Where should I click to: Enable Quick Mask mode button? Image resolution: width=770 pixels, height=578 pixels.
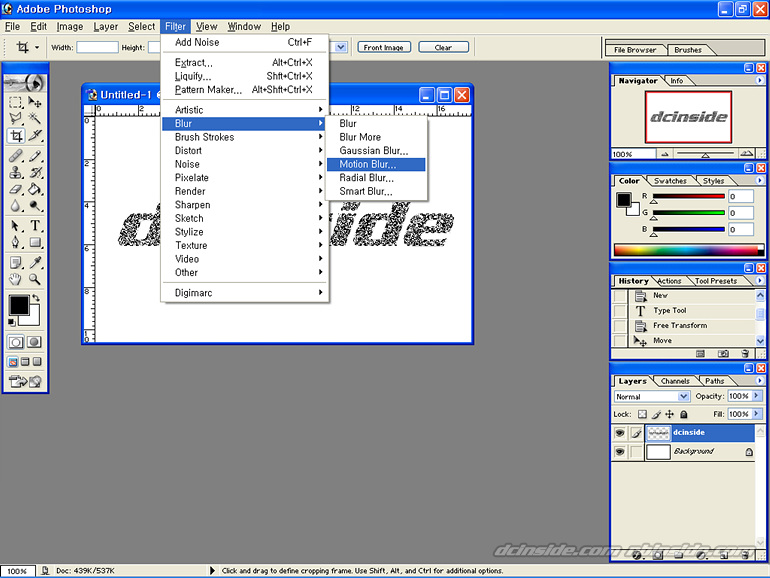point(34,342)
